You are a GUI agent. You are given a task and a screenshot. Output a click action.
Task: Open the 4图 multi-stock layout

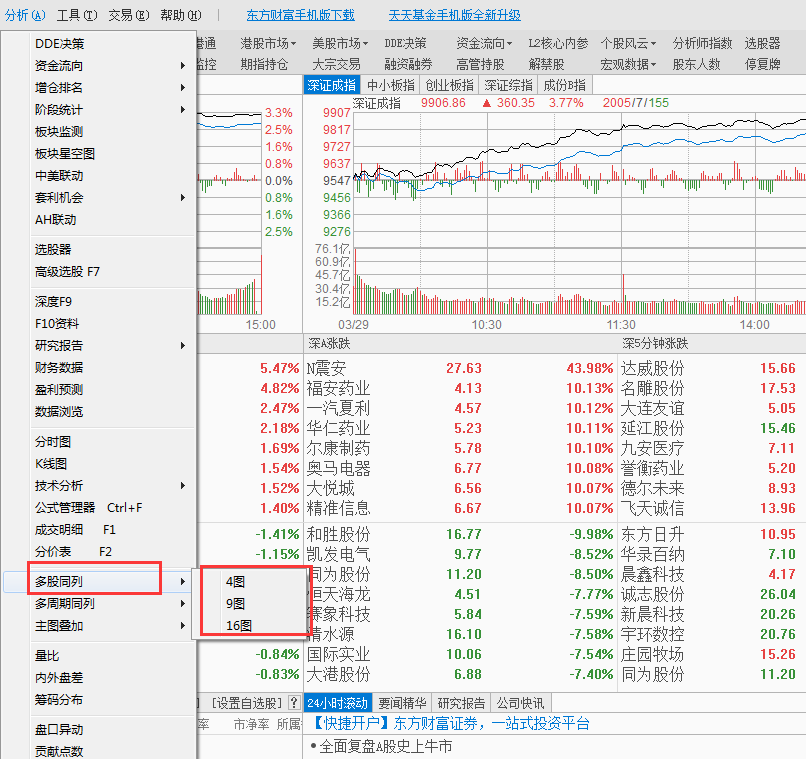pos(236,581)
